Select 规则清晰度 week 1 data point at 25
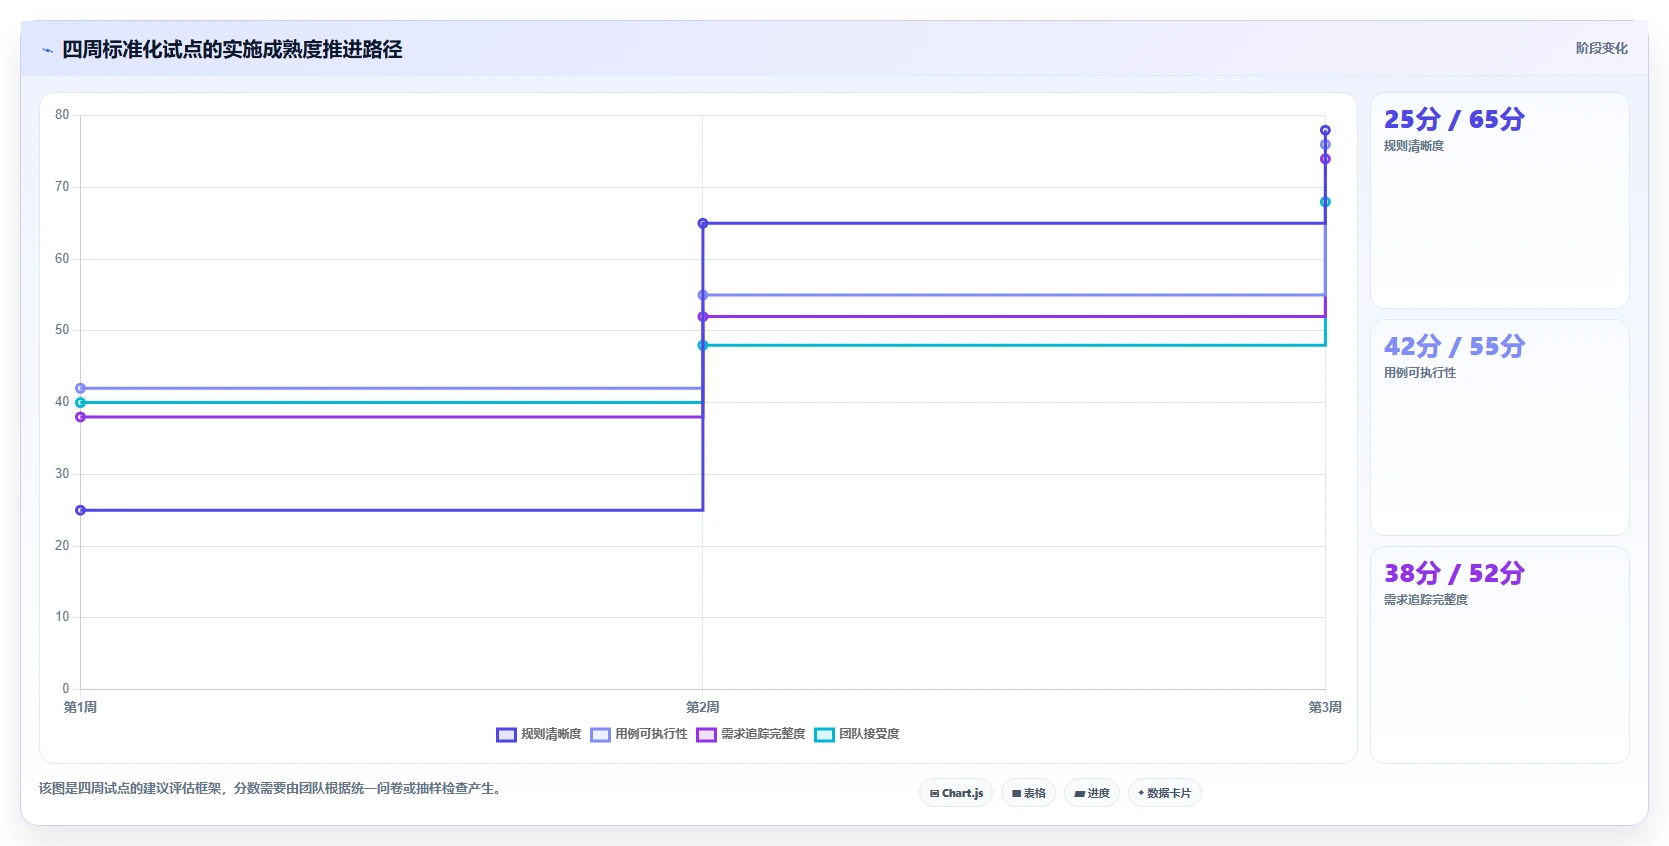The width and height of the screenshot is (1669, 846). [81, 510]
